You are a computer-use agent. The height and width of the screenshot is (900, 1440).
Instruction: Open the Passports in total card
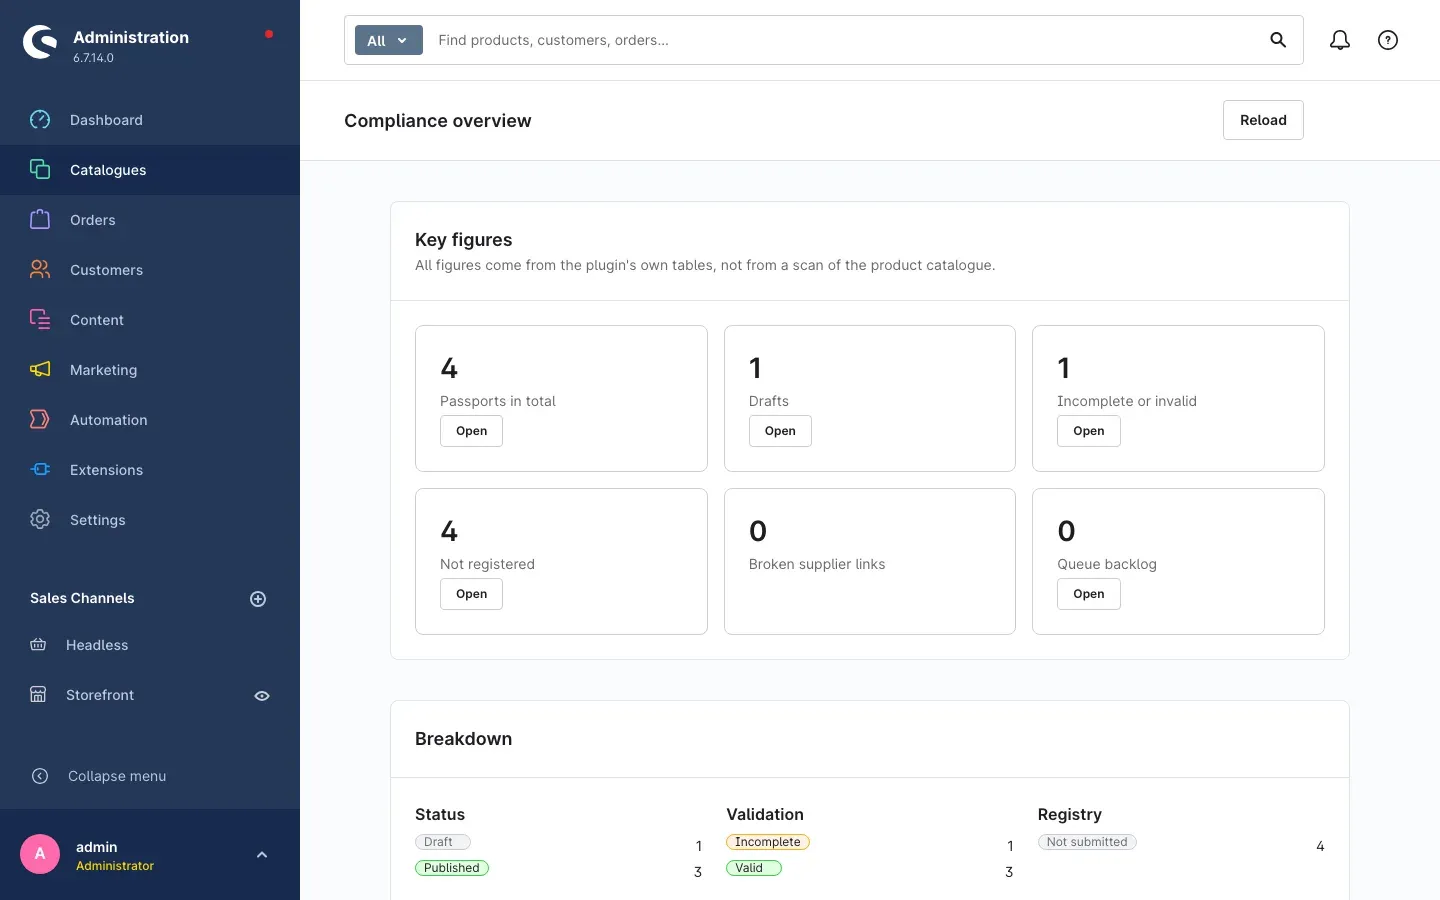[472, 431]
